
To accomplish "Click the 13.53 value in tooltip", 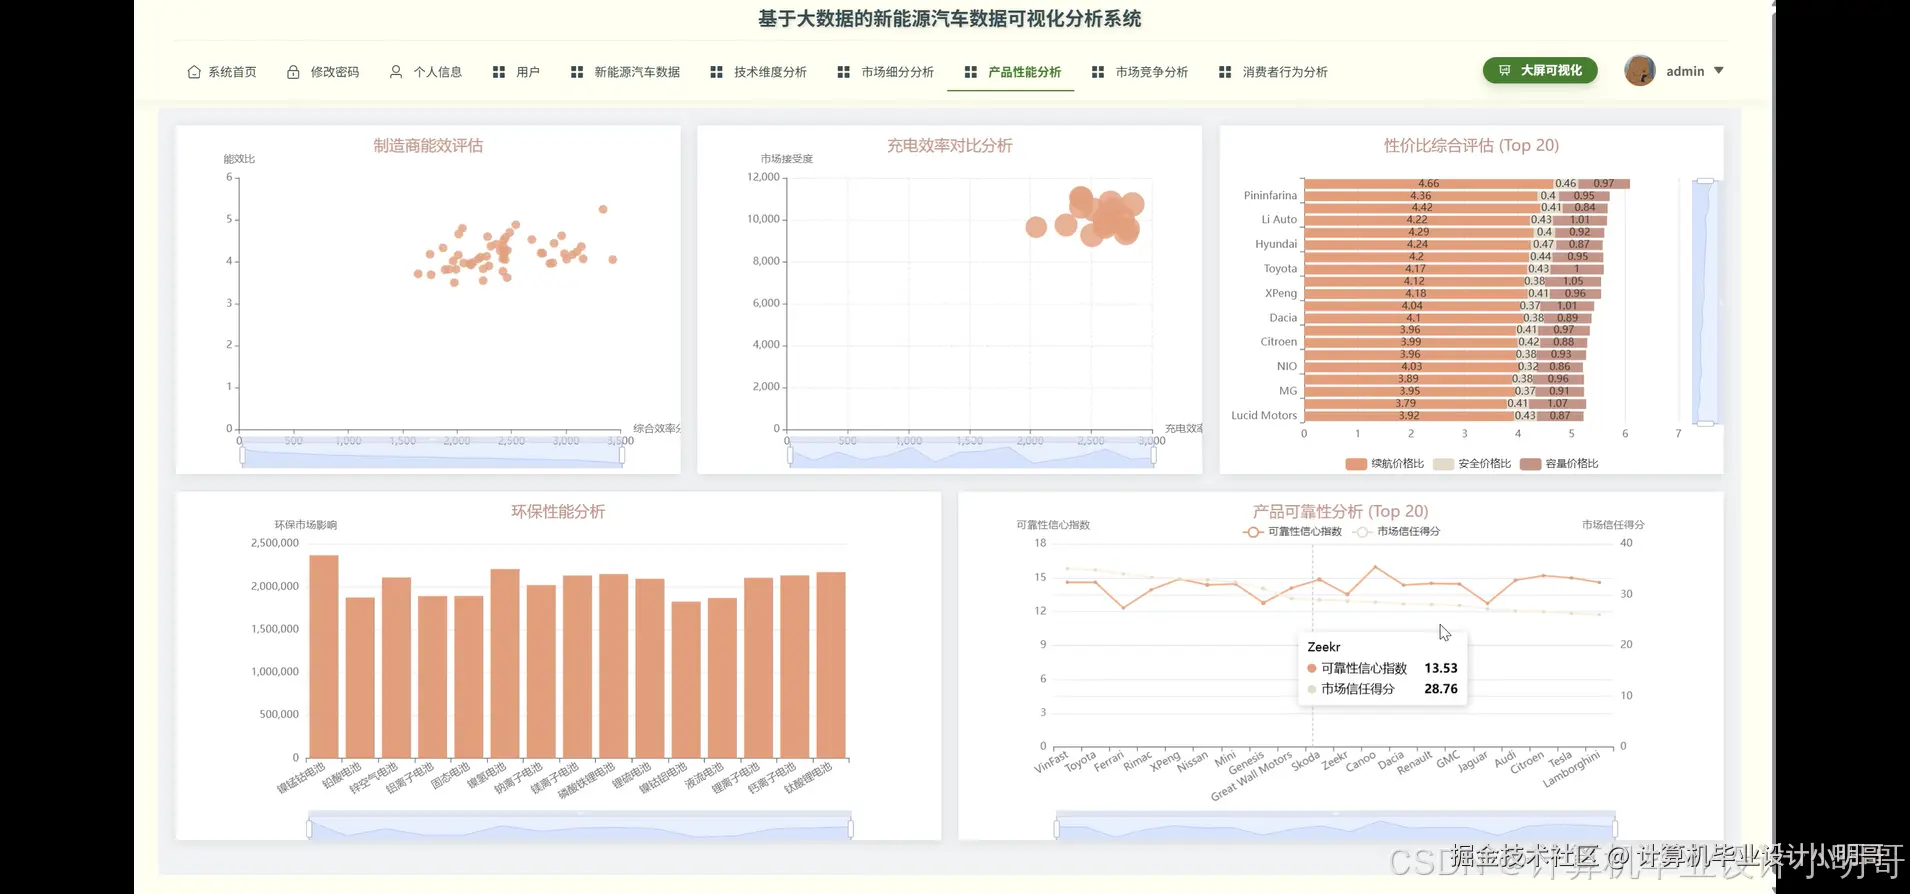I will click(x=1441, y=668).
